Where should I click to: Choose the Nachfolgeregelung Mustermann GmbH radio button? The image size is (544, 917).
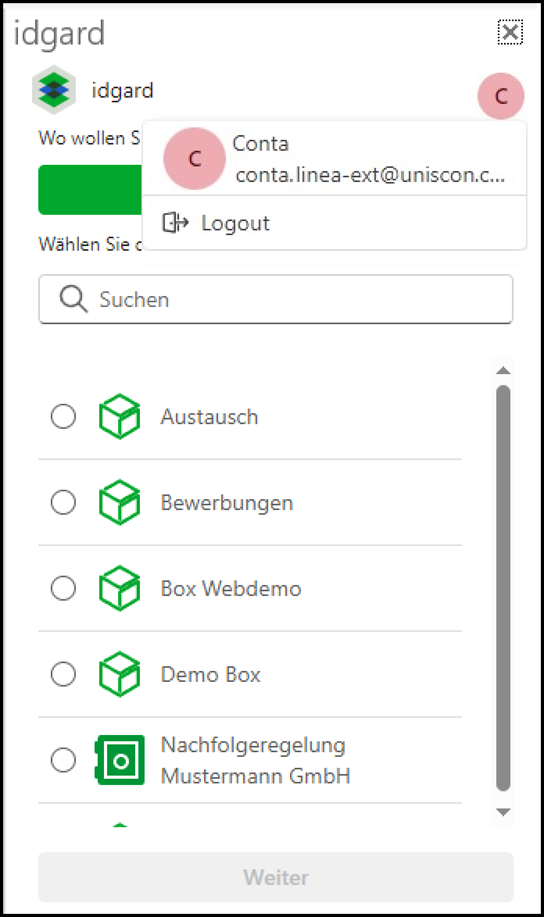point(63,760)
